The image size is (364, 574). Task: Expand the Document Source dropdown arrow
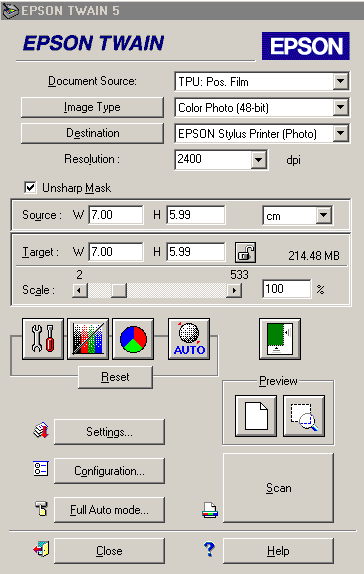pos(341,81)
